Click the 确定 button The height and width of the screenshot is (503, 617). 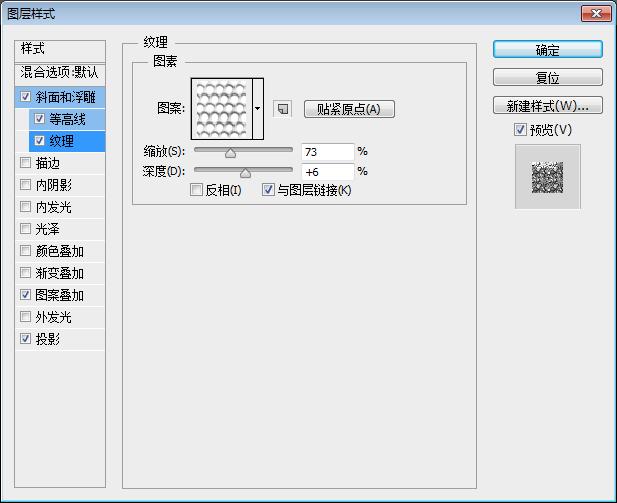click(x=547, y=50)
